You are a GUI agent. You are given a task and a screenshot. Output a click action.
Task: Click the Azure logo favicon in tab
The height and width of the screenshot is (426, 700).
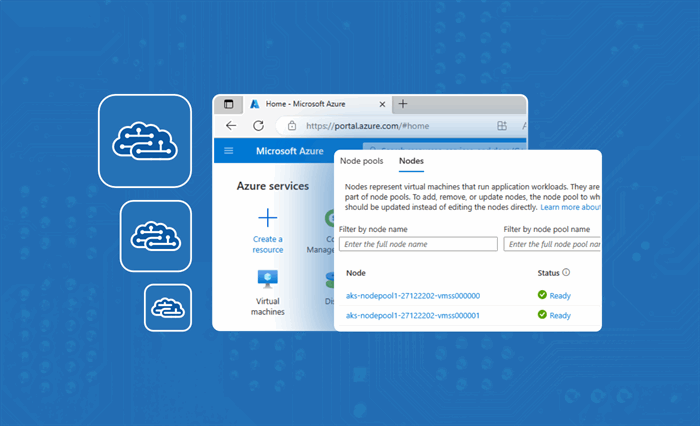click(255, 104)
